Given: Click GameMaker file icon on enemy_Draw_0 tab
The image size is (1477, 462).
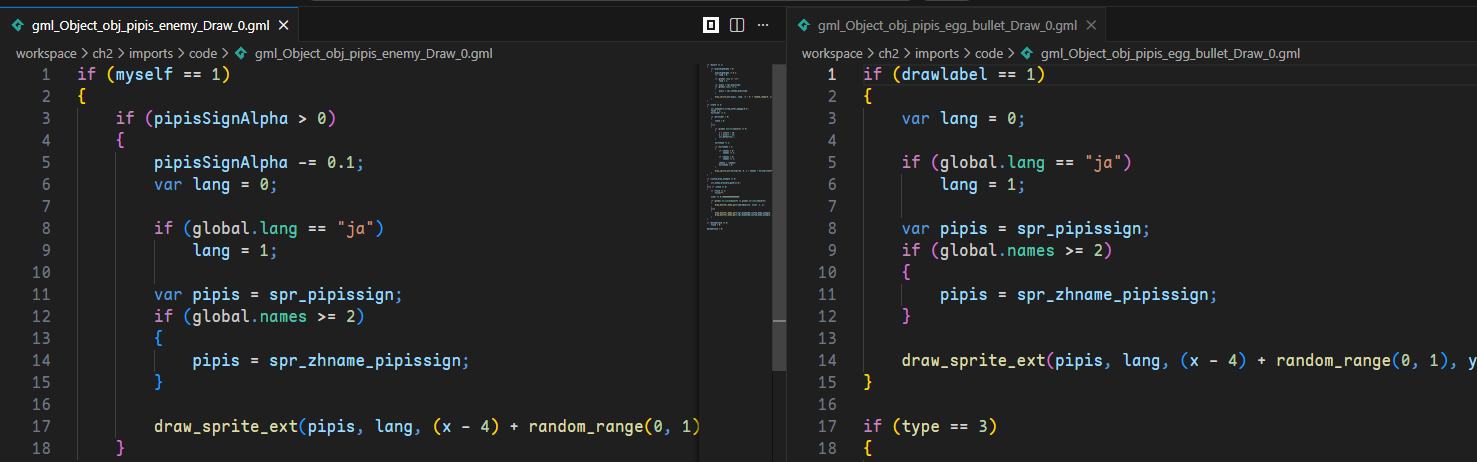Looking at the screenshot, I should [x=17, y=25].
